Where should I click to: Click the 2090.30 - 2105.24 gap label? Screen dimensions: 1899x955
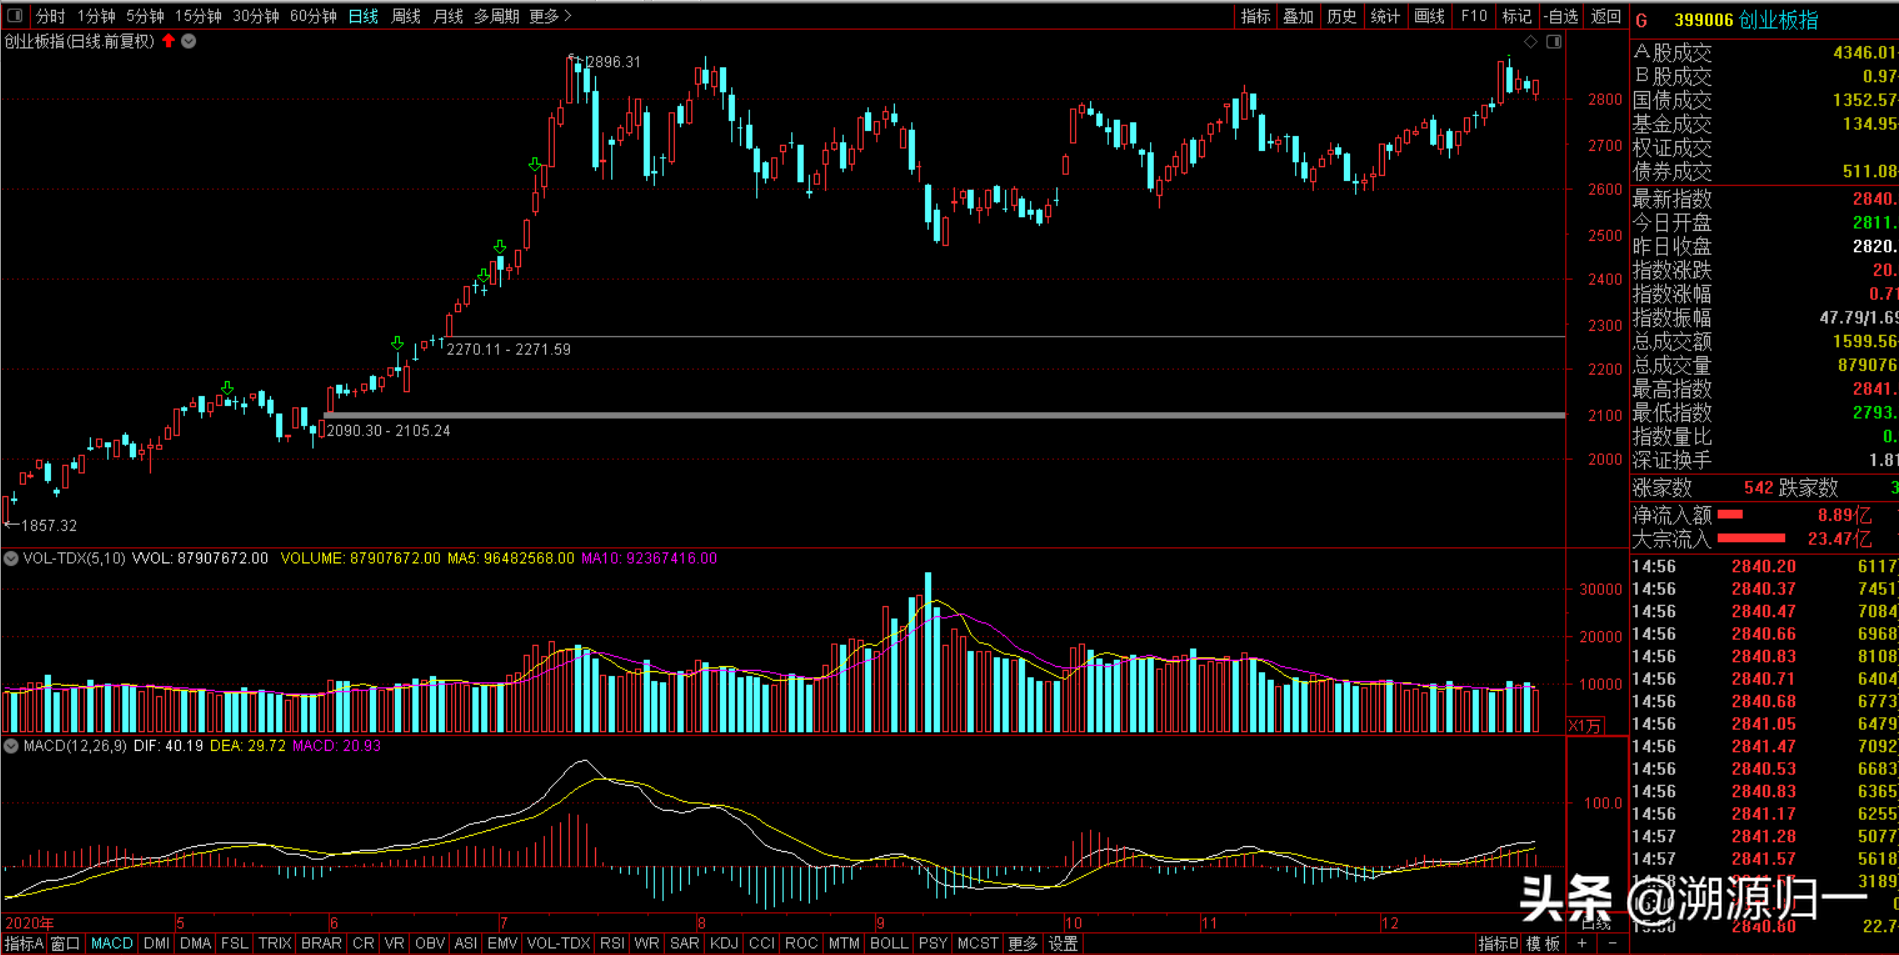[x=389, y=430]
